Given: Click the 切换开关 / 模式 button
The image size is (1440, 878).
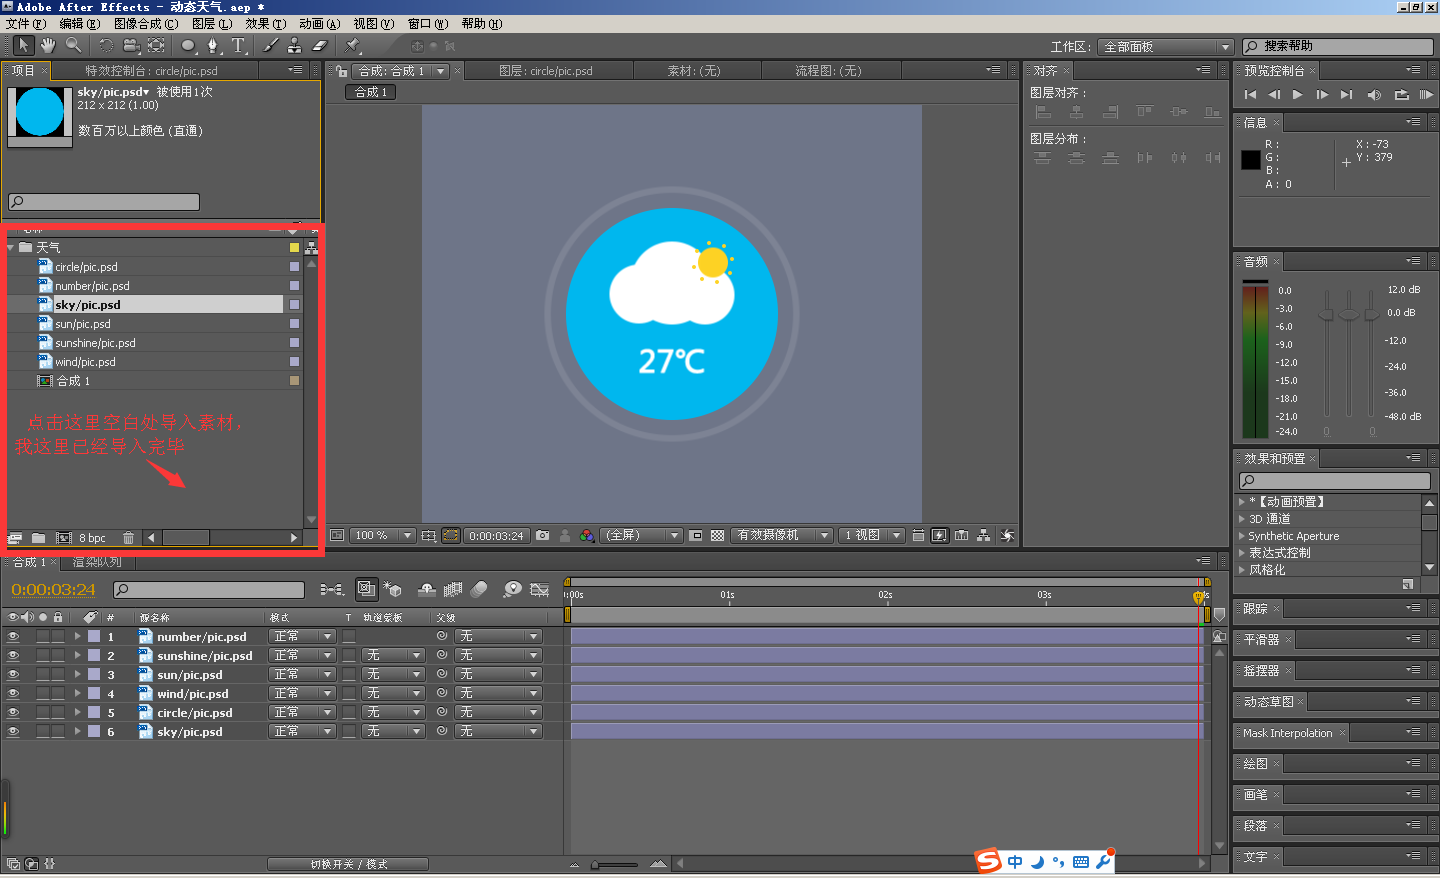Looking at the screenshot, I should click(x=348, y=864).
